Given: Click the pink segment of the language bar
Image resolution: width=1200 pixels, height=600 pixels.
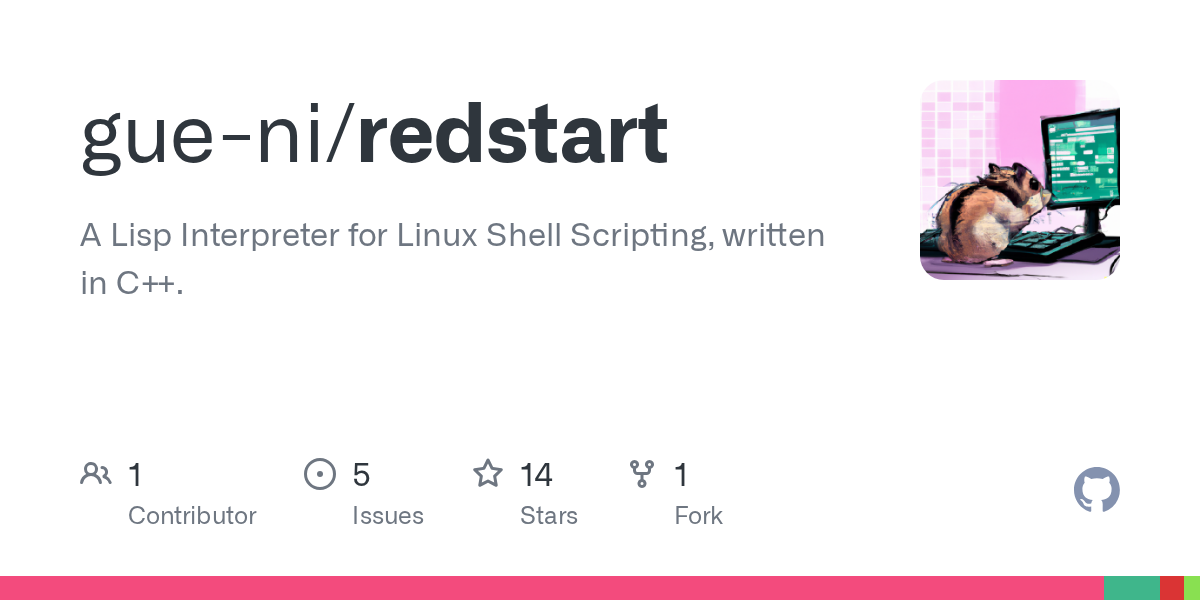Looking at the screenshot, I should click(x=551, y=588).
